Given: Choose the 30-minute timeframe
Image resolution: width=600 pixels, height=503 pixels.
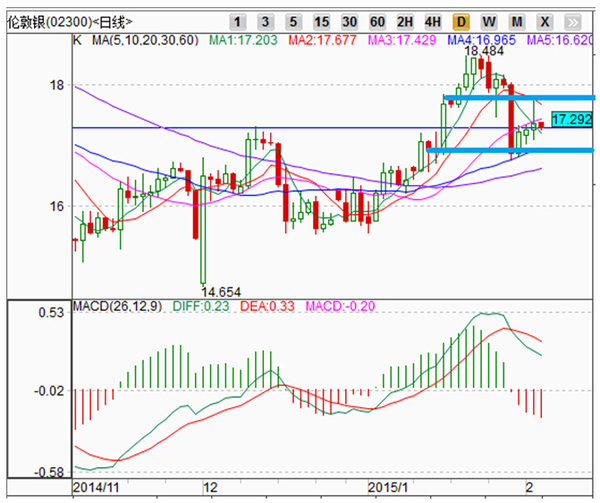Looking at the screenshot, I should click(349, 21).
